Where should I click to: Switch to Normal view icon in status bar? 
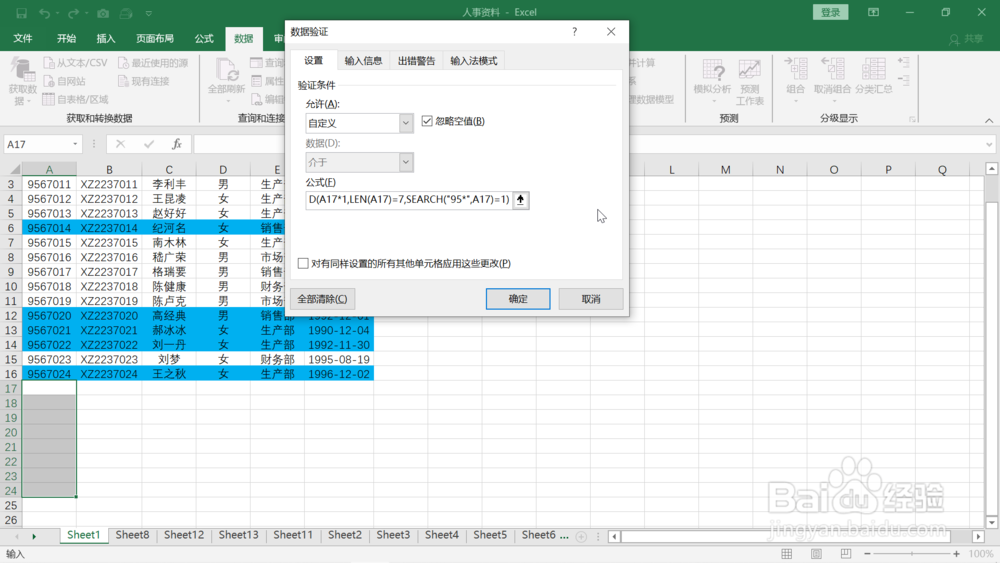pyautogui.click(x=786, y=553)
